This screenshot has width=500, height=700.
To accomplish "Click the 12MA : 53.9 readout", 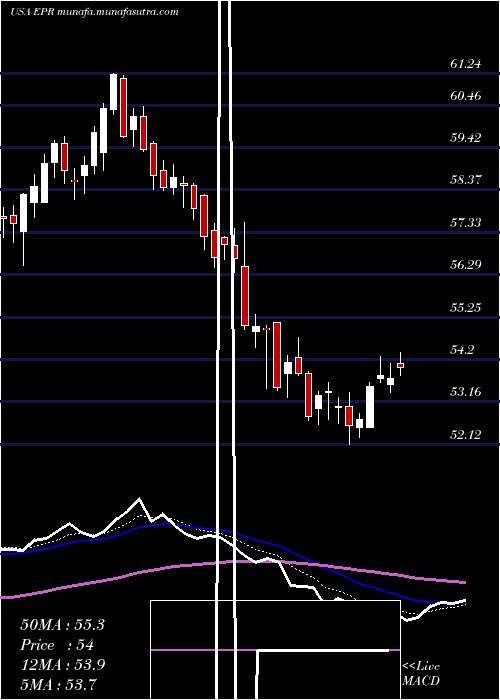I will click(62, 665).
